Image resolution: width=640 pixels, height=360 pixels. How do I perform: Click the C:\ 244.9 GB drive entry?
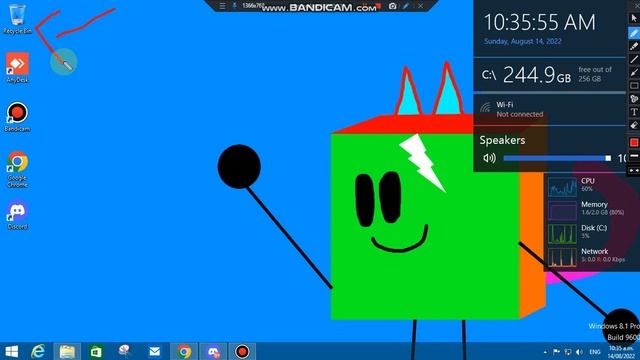click(549, 75)
